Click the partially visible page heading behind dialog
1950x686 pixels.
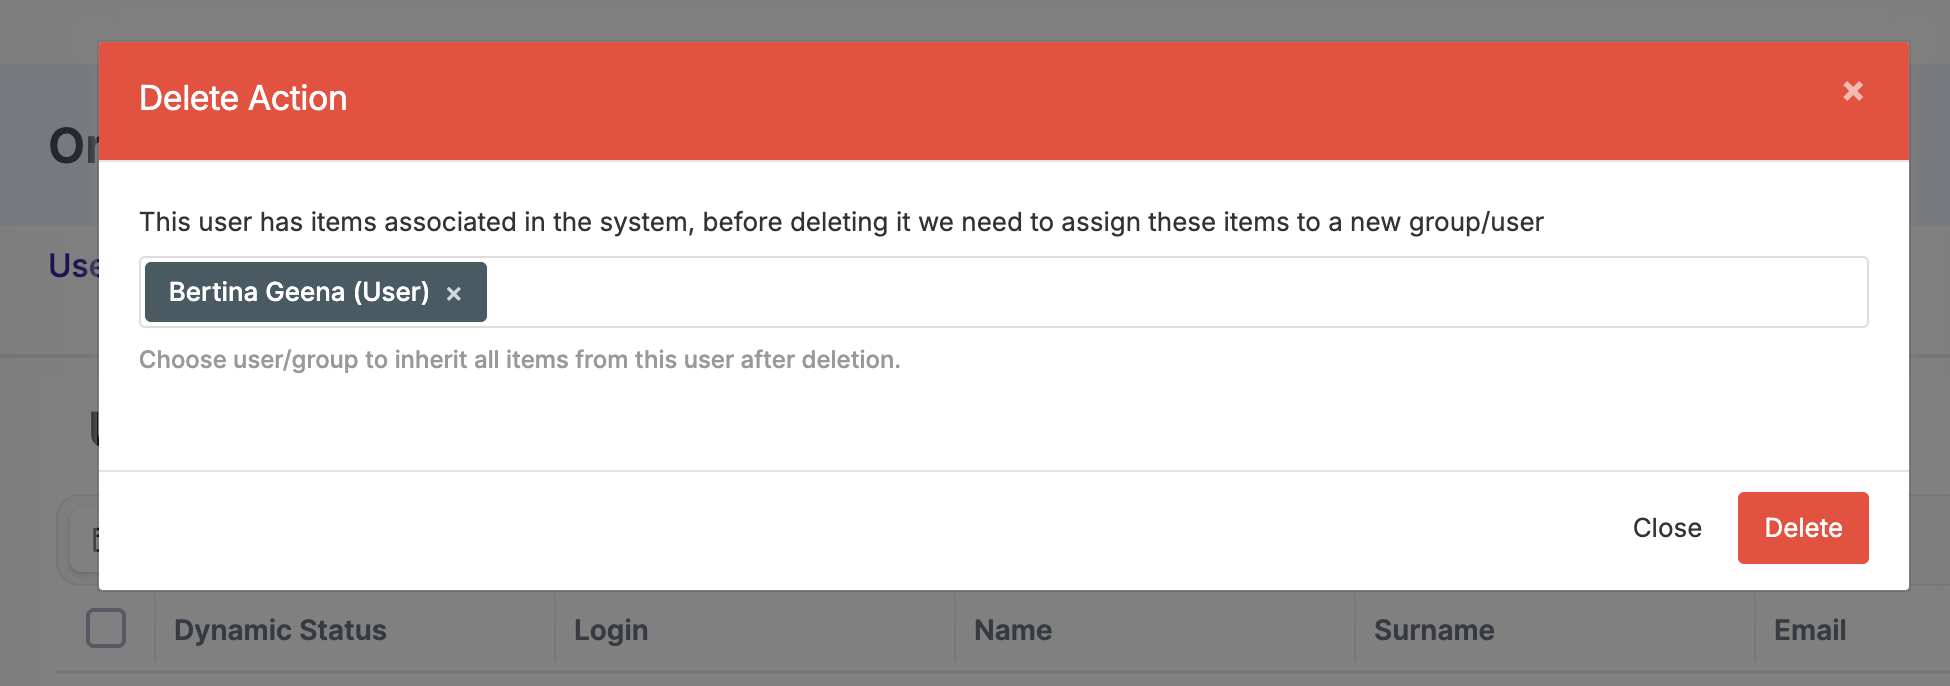click(72, 146)
